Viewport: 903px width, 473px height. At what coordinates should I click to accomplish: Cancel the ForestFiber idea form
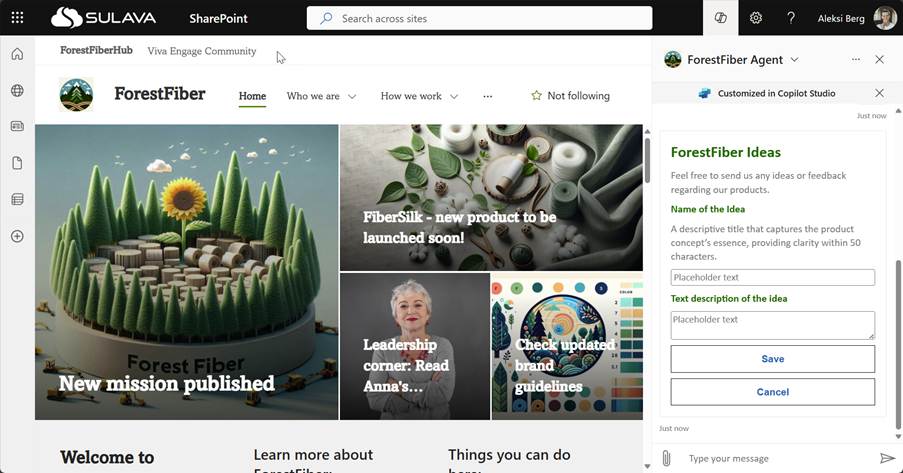pos(772,392)
